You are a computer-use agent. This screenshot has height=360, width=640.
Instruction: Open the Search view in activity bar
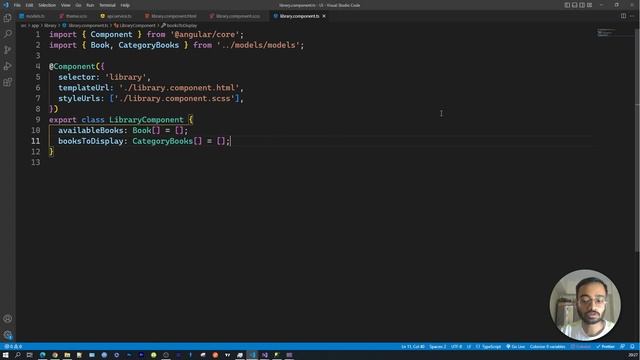coord(7,34)
